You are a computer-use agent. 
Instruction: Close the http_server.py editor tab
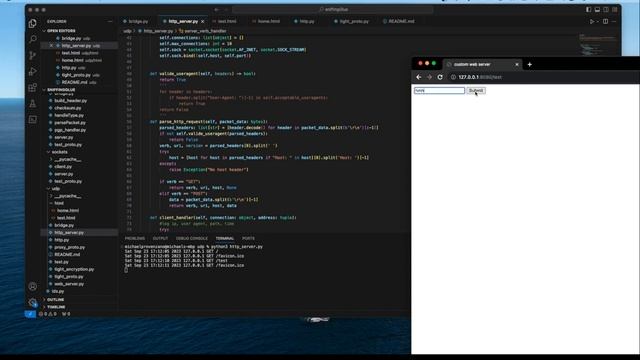[202, 21]
